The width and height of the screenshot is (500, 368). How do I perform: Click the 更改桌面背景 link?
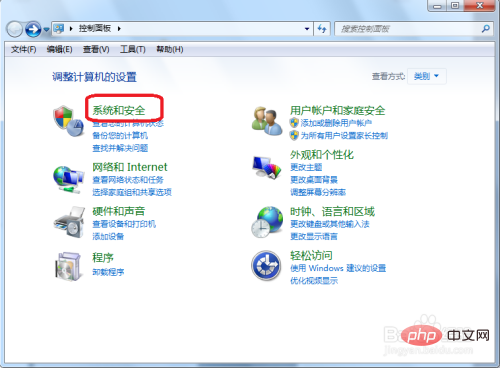pos(314,180)
